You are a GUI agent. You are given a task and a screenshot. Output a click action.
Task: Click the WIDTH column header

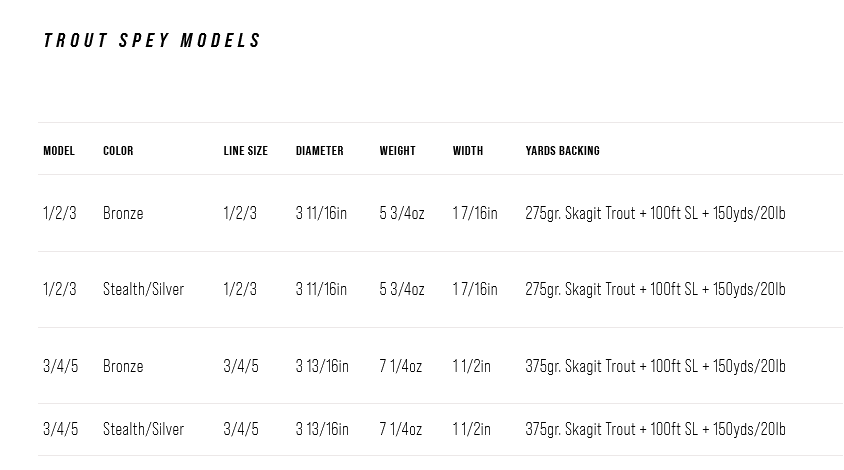point(468,151)
